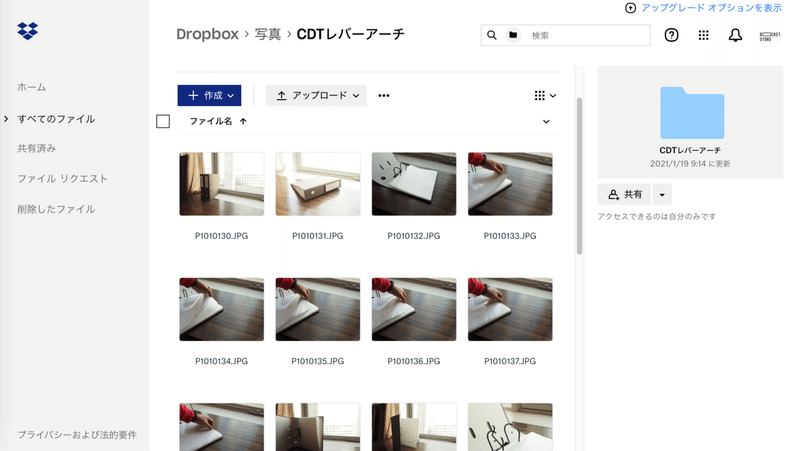Open 共有済み in sidebar
The image size is (800, 451).
click(37, 148)
